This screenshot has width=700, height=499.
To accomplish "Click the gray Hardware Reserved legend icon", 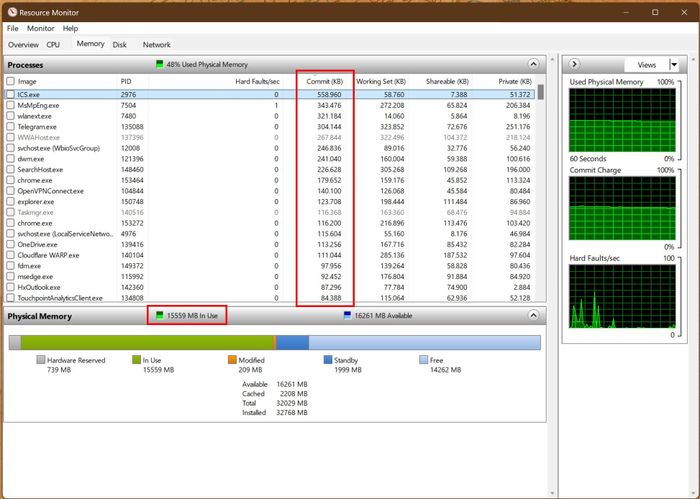I will [41, 359].
